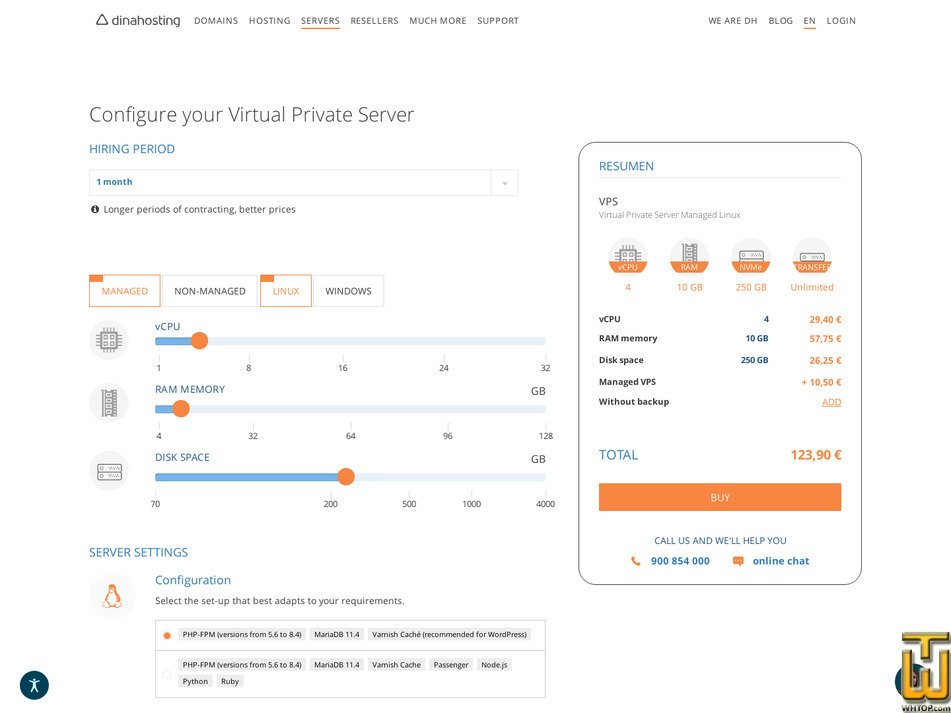
Task: Switch to the NON-MANAGED server option
Action: (211, 290)
